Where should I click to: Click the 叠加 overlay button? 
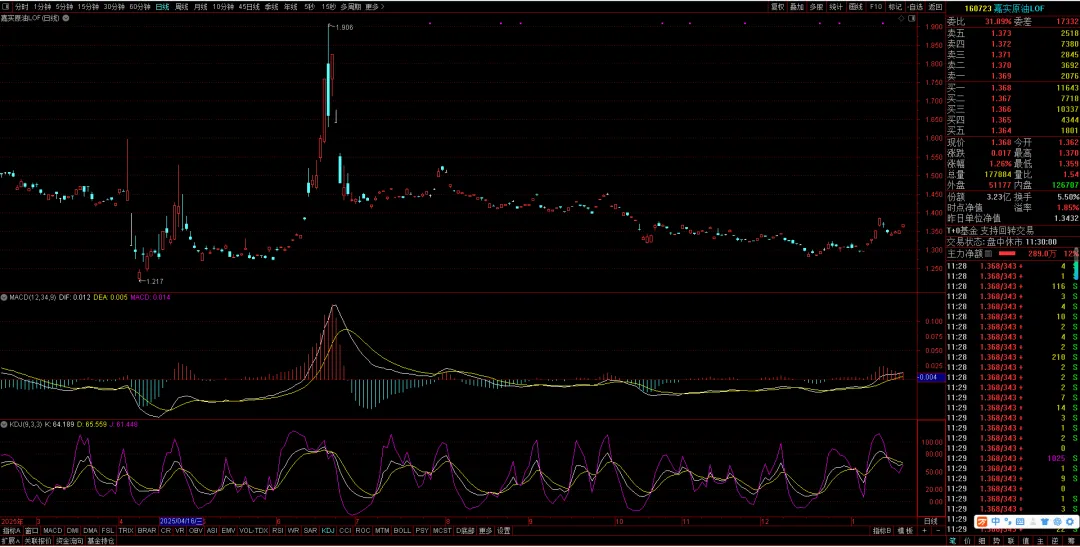click(x=797, y=7)
